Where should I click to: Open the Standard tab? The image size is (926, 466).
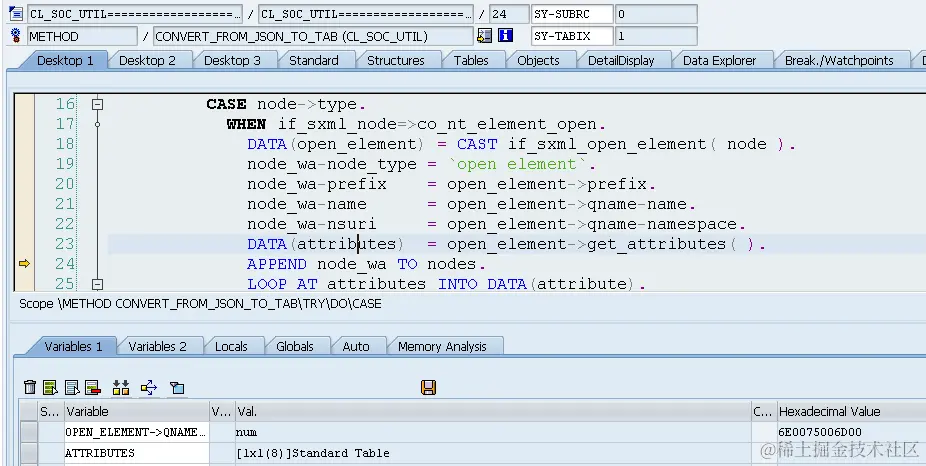tap(314, 60)
